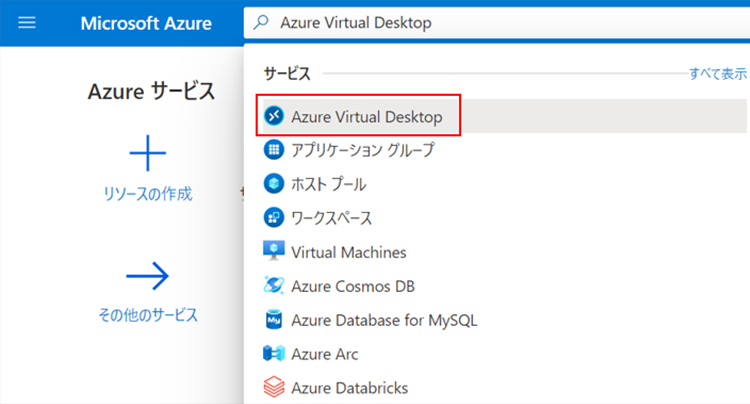
Task: Click the arrow icon for その他のサービス
Action: [147, 275]
